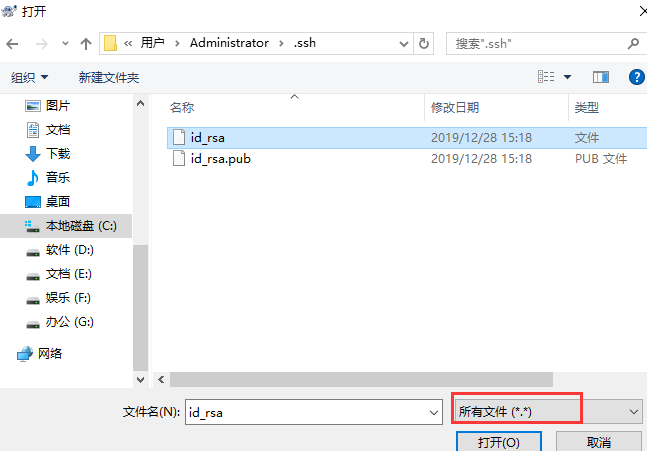Select the id_rsa.pub file
This screenshot has height=451, width=647.
pyautogui.click(x=220, y=159)
